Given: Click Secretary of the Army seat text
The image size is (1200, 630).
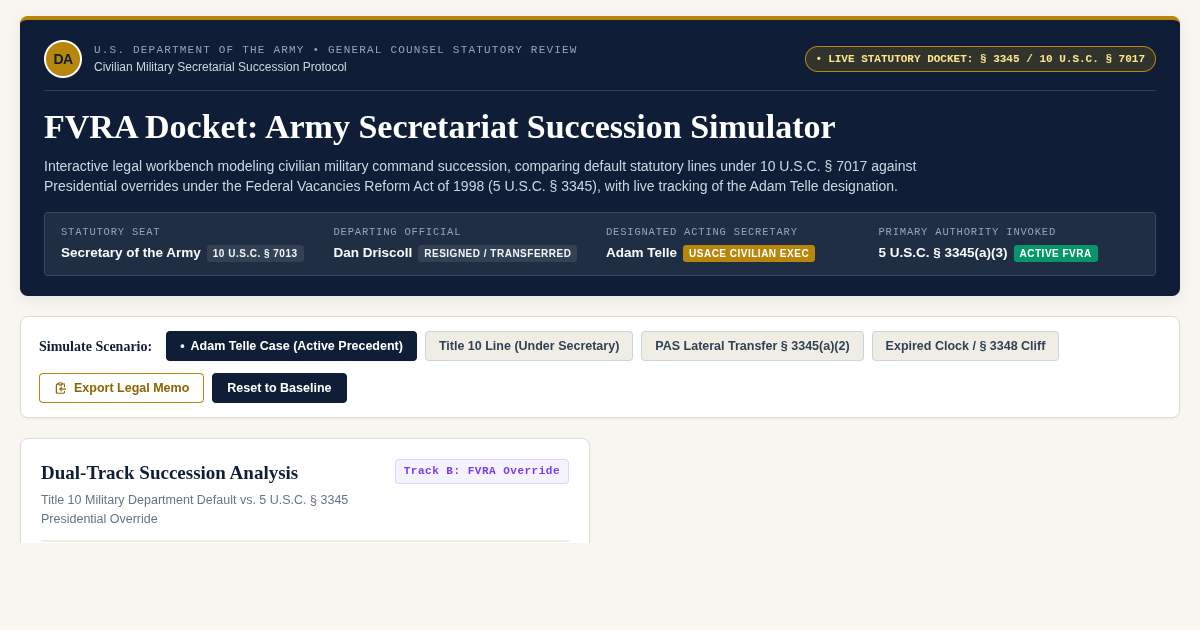Looking at the screenshot, I should click(131, 253).
